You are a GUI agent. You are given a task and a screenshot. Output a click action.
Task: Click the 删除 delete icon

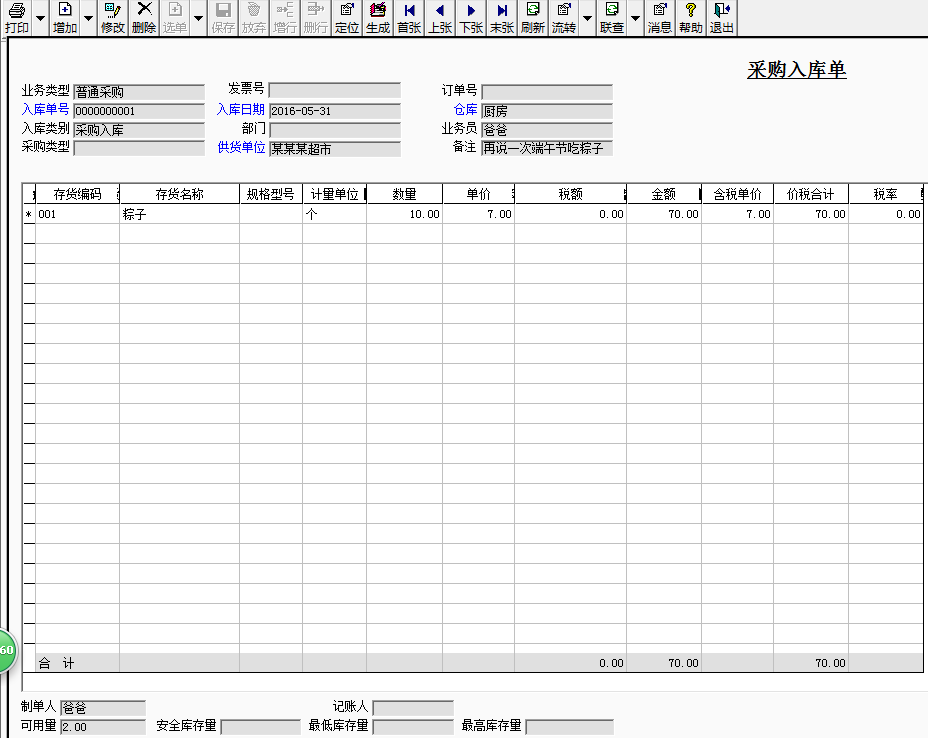pos(144,18)
